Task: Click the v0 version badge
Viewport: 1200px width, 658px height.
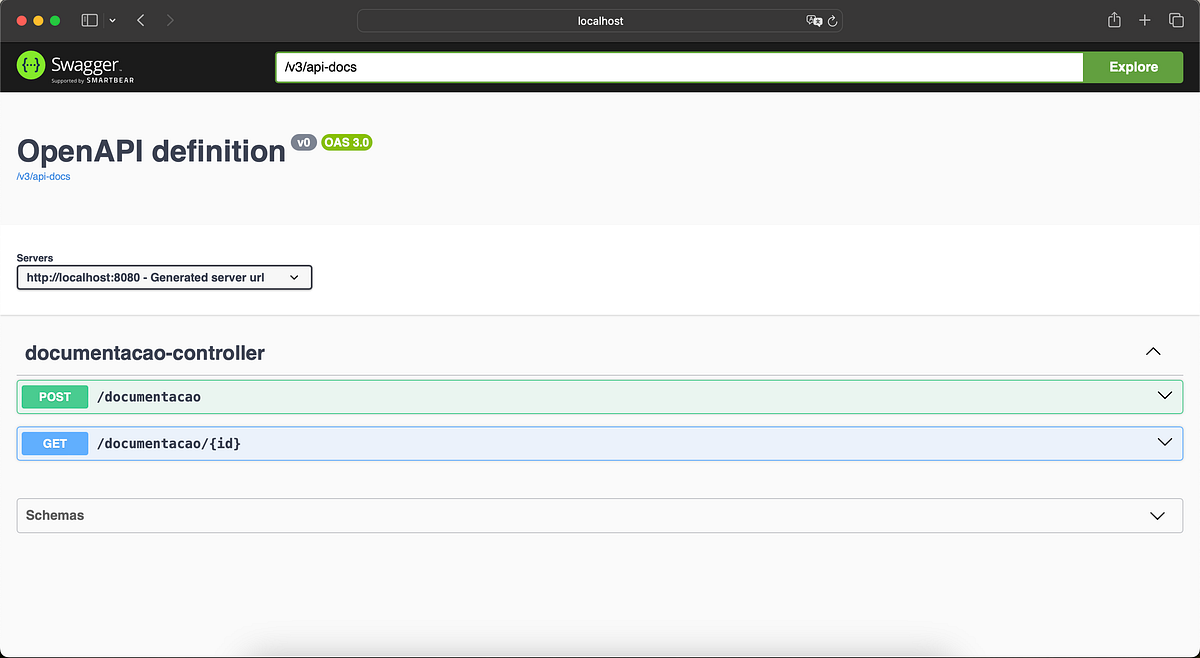Action: tap(304, 142)
